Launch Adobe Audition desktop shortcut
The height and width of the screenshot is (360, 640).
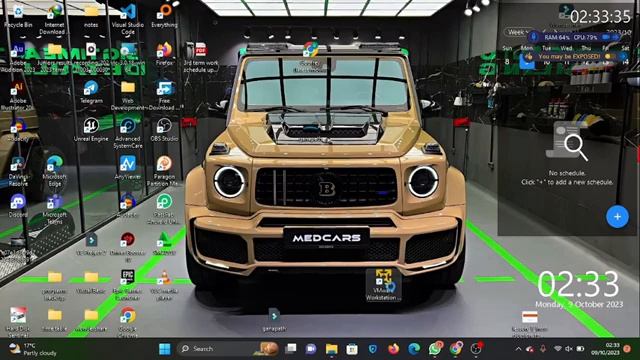tap(18, 57)
